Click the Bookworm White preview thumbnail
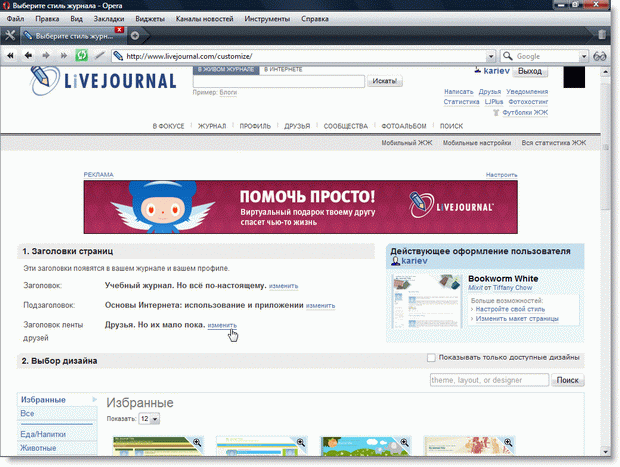Viewport: 620px width, 467px height. click(x=427, y=301)
